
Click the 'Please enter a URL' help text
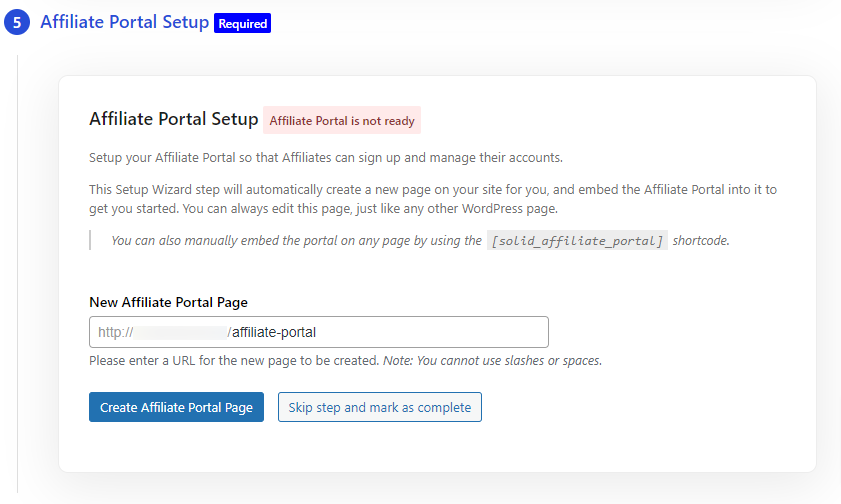(x=234, y=360)
